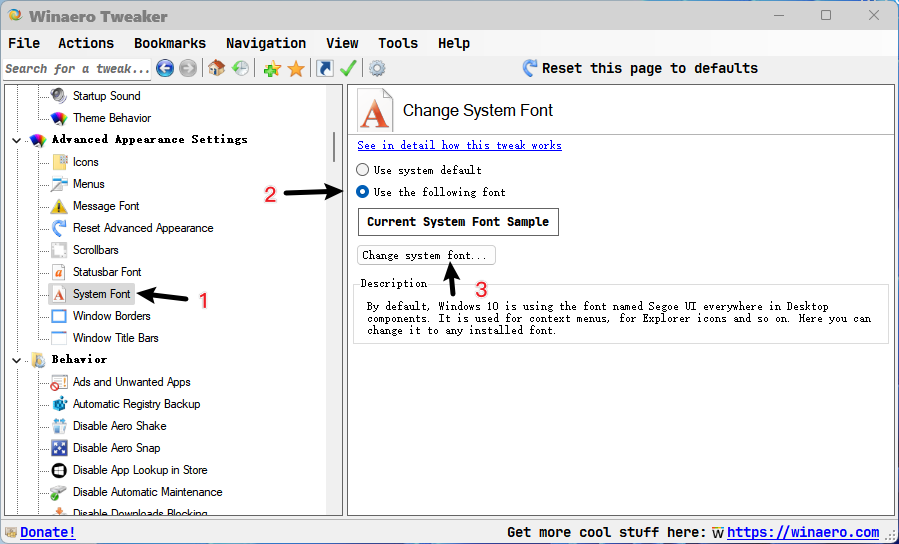Open the Bookmarks menu
Image resolution: width=899 pixels, height=544 pixels.
tap(169, 43)
